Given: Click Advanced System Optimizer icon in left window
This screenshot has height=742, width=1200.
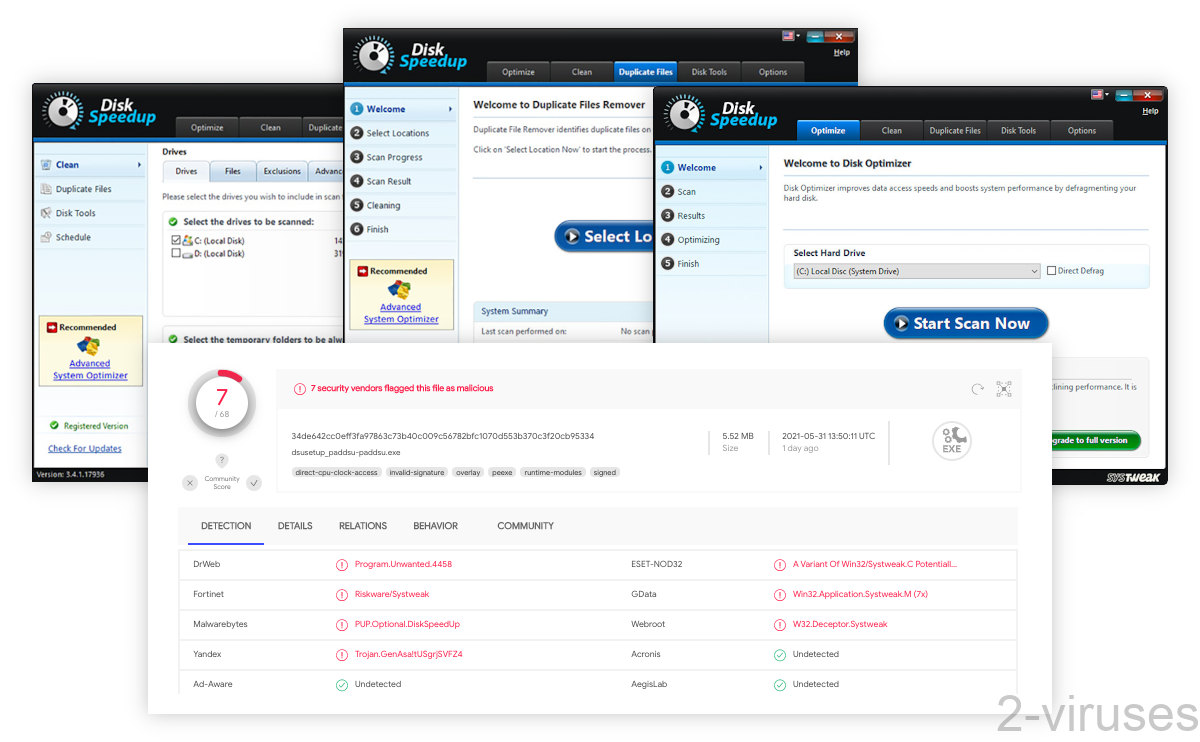Looking at the screenshot, I should (90, 346).
